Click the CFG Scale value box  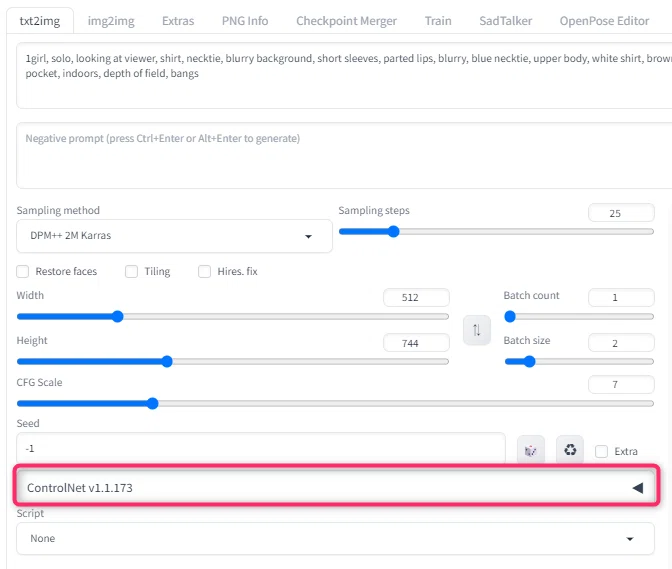click(x=621, y=384)
